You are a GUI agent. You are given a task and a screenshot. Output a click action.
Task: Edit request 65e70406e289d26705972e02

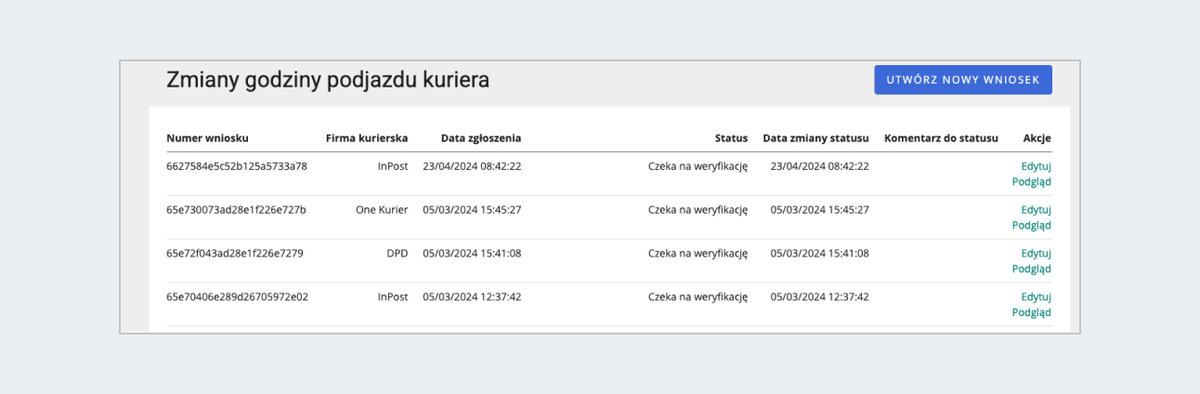1036,297
